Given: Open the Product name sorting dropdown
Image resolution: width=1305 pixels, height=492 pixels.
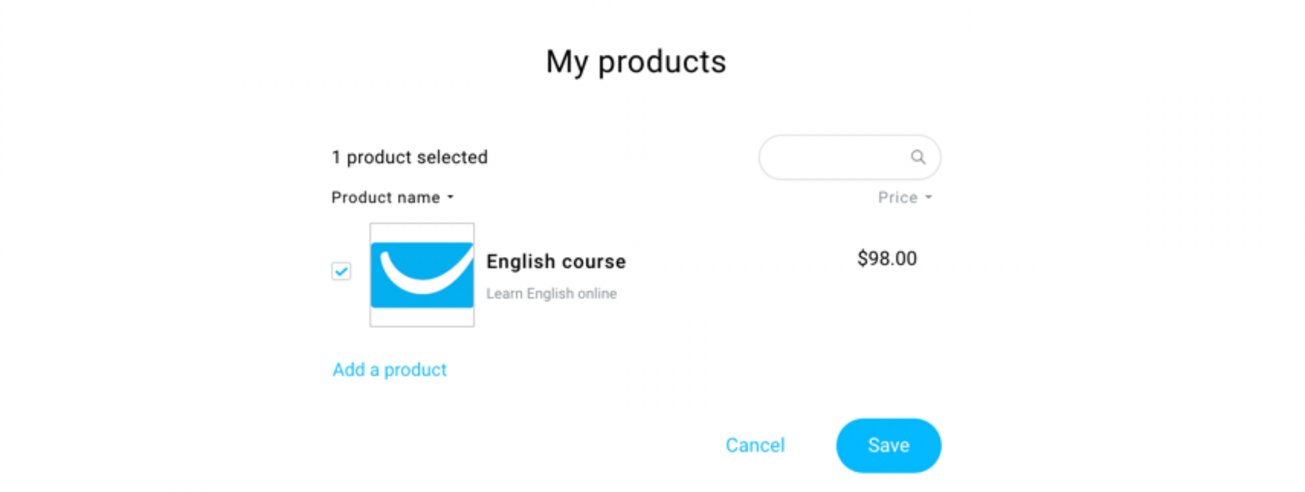Looking at the screenshot, I should tap(393, 198).
